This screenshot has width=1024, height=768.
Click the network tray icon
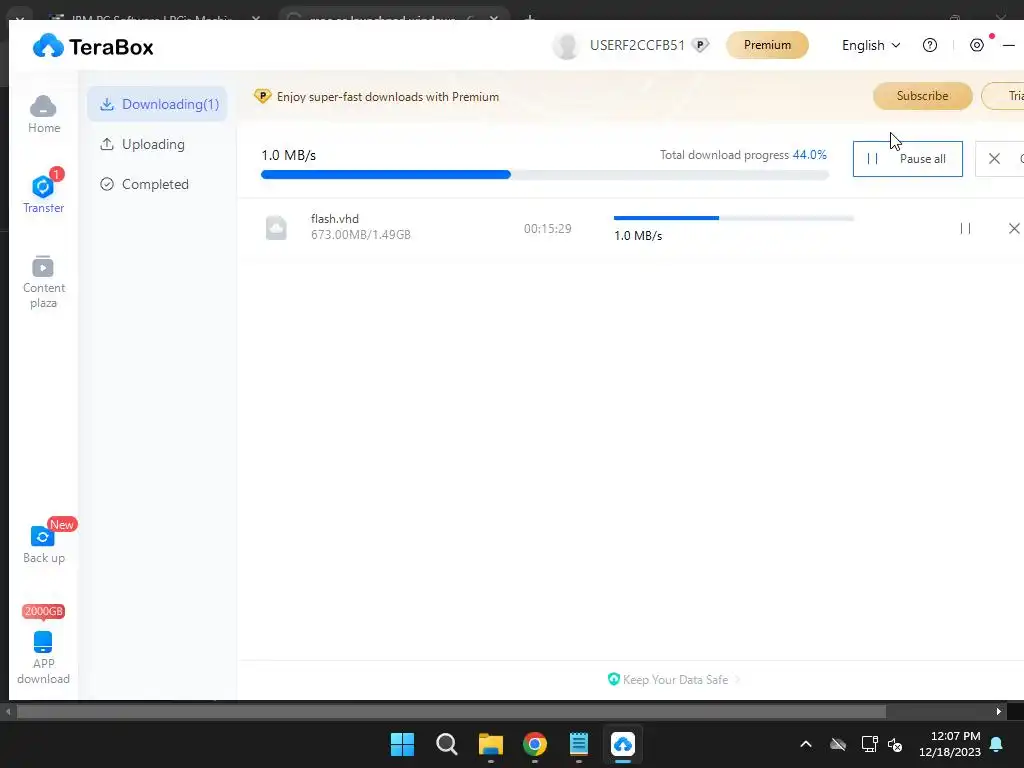pos(869,744)
